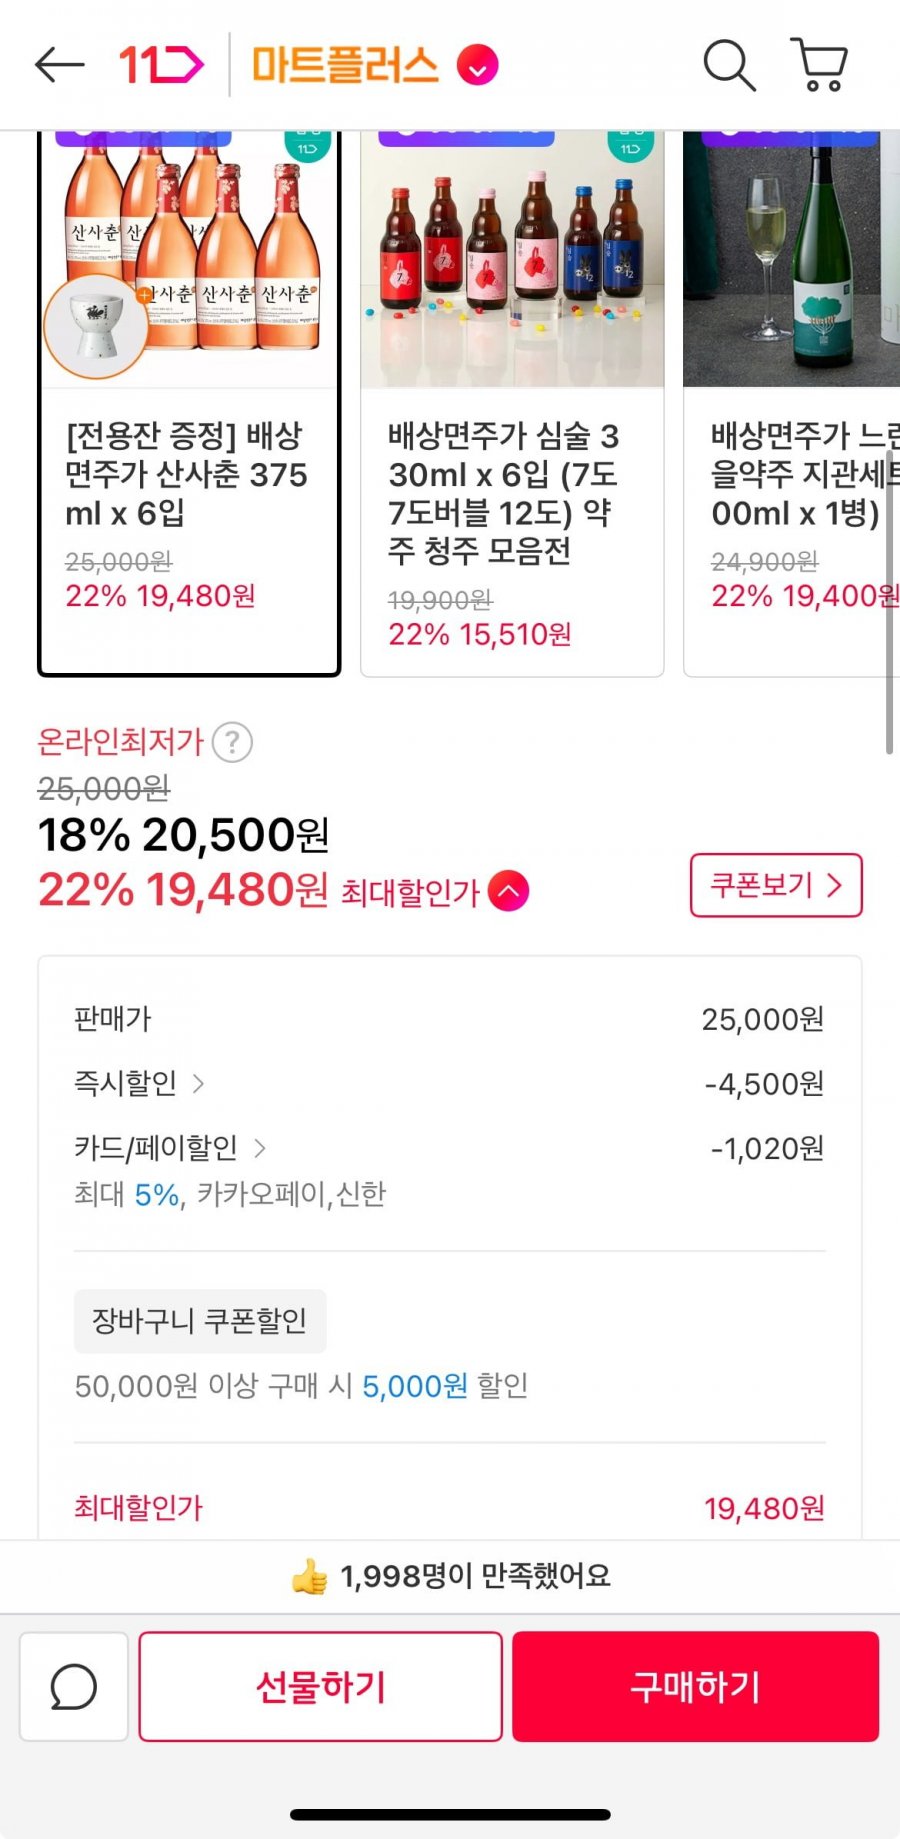900x1839 pixels.
Task: Tap the dedicated glass circle image
Action: tap(96, 325)
